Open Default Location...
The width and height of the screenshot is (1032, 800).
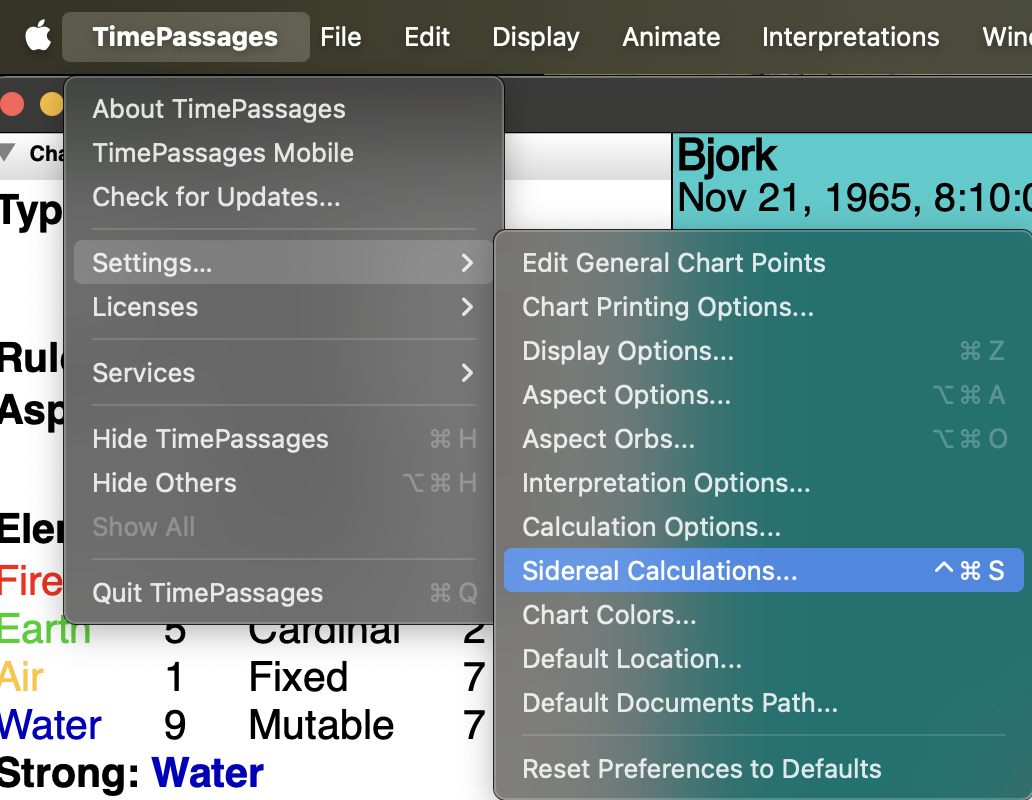point(763,659)
